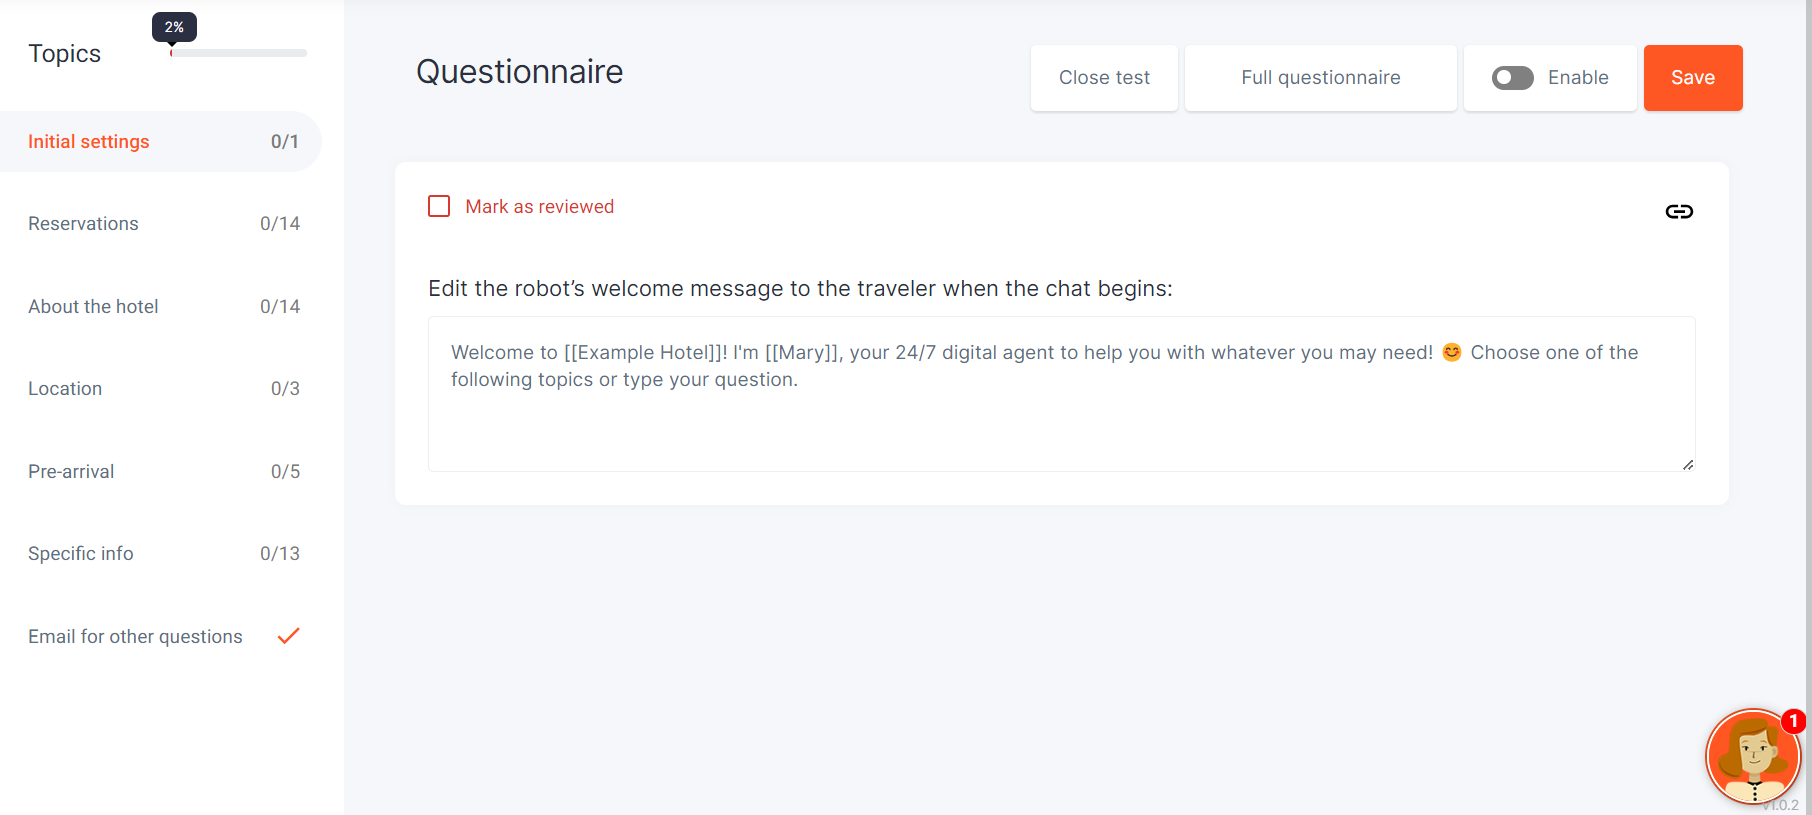1812x815 pixels.
Task: Click the 2% progress tooltip
Action: click(x=174, y=27)
